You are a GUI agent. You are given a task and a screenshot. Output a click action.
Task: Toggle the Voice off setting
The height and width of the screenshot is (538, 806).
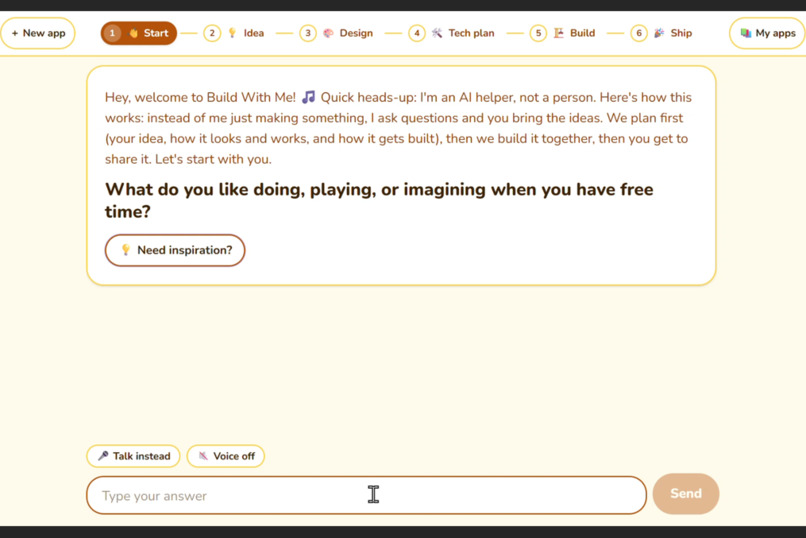(226, 456)
